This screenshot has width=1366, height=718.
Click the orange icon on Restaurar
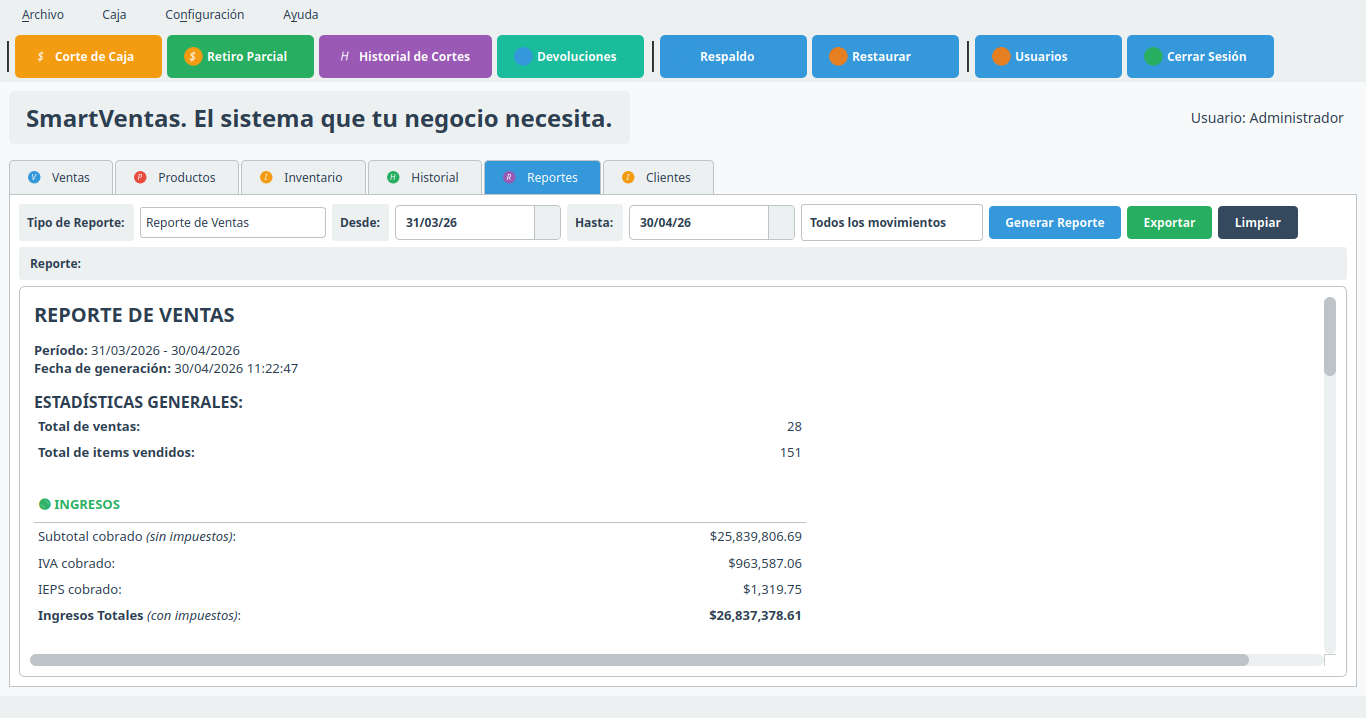tap(838, 57)
